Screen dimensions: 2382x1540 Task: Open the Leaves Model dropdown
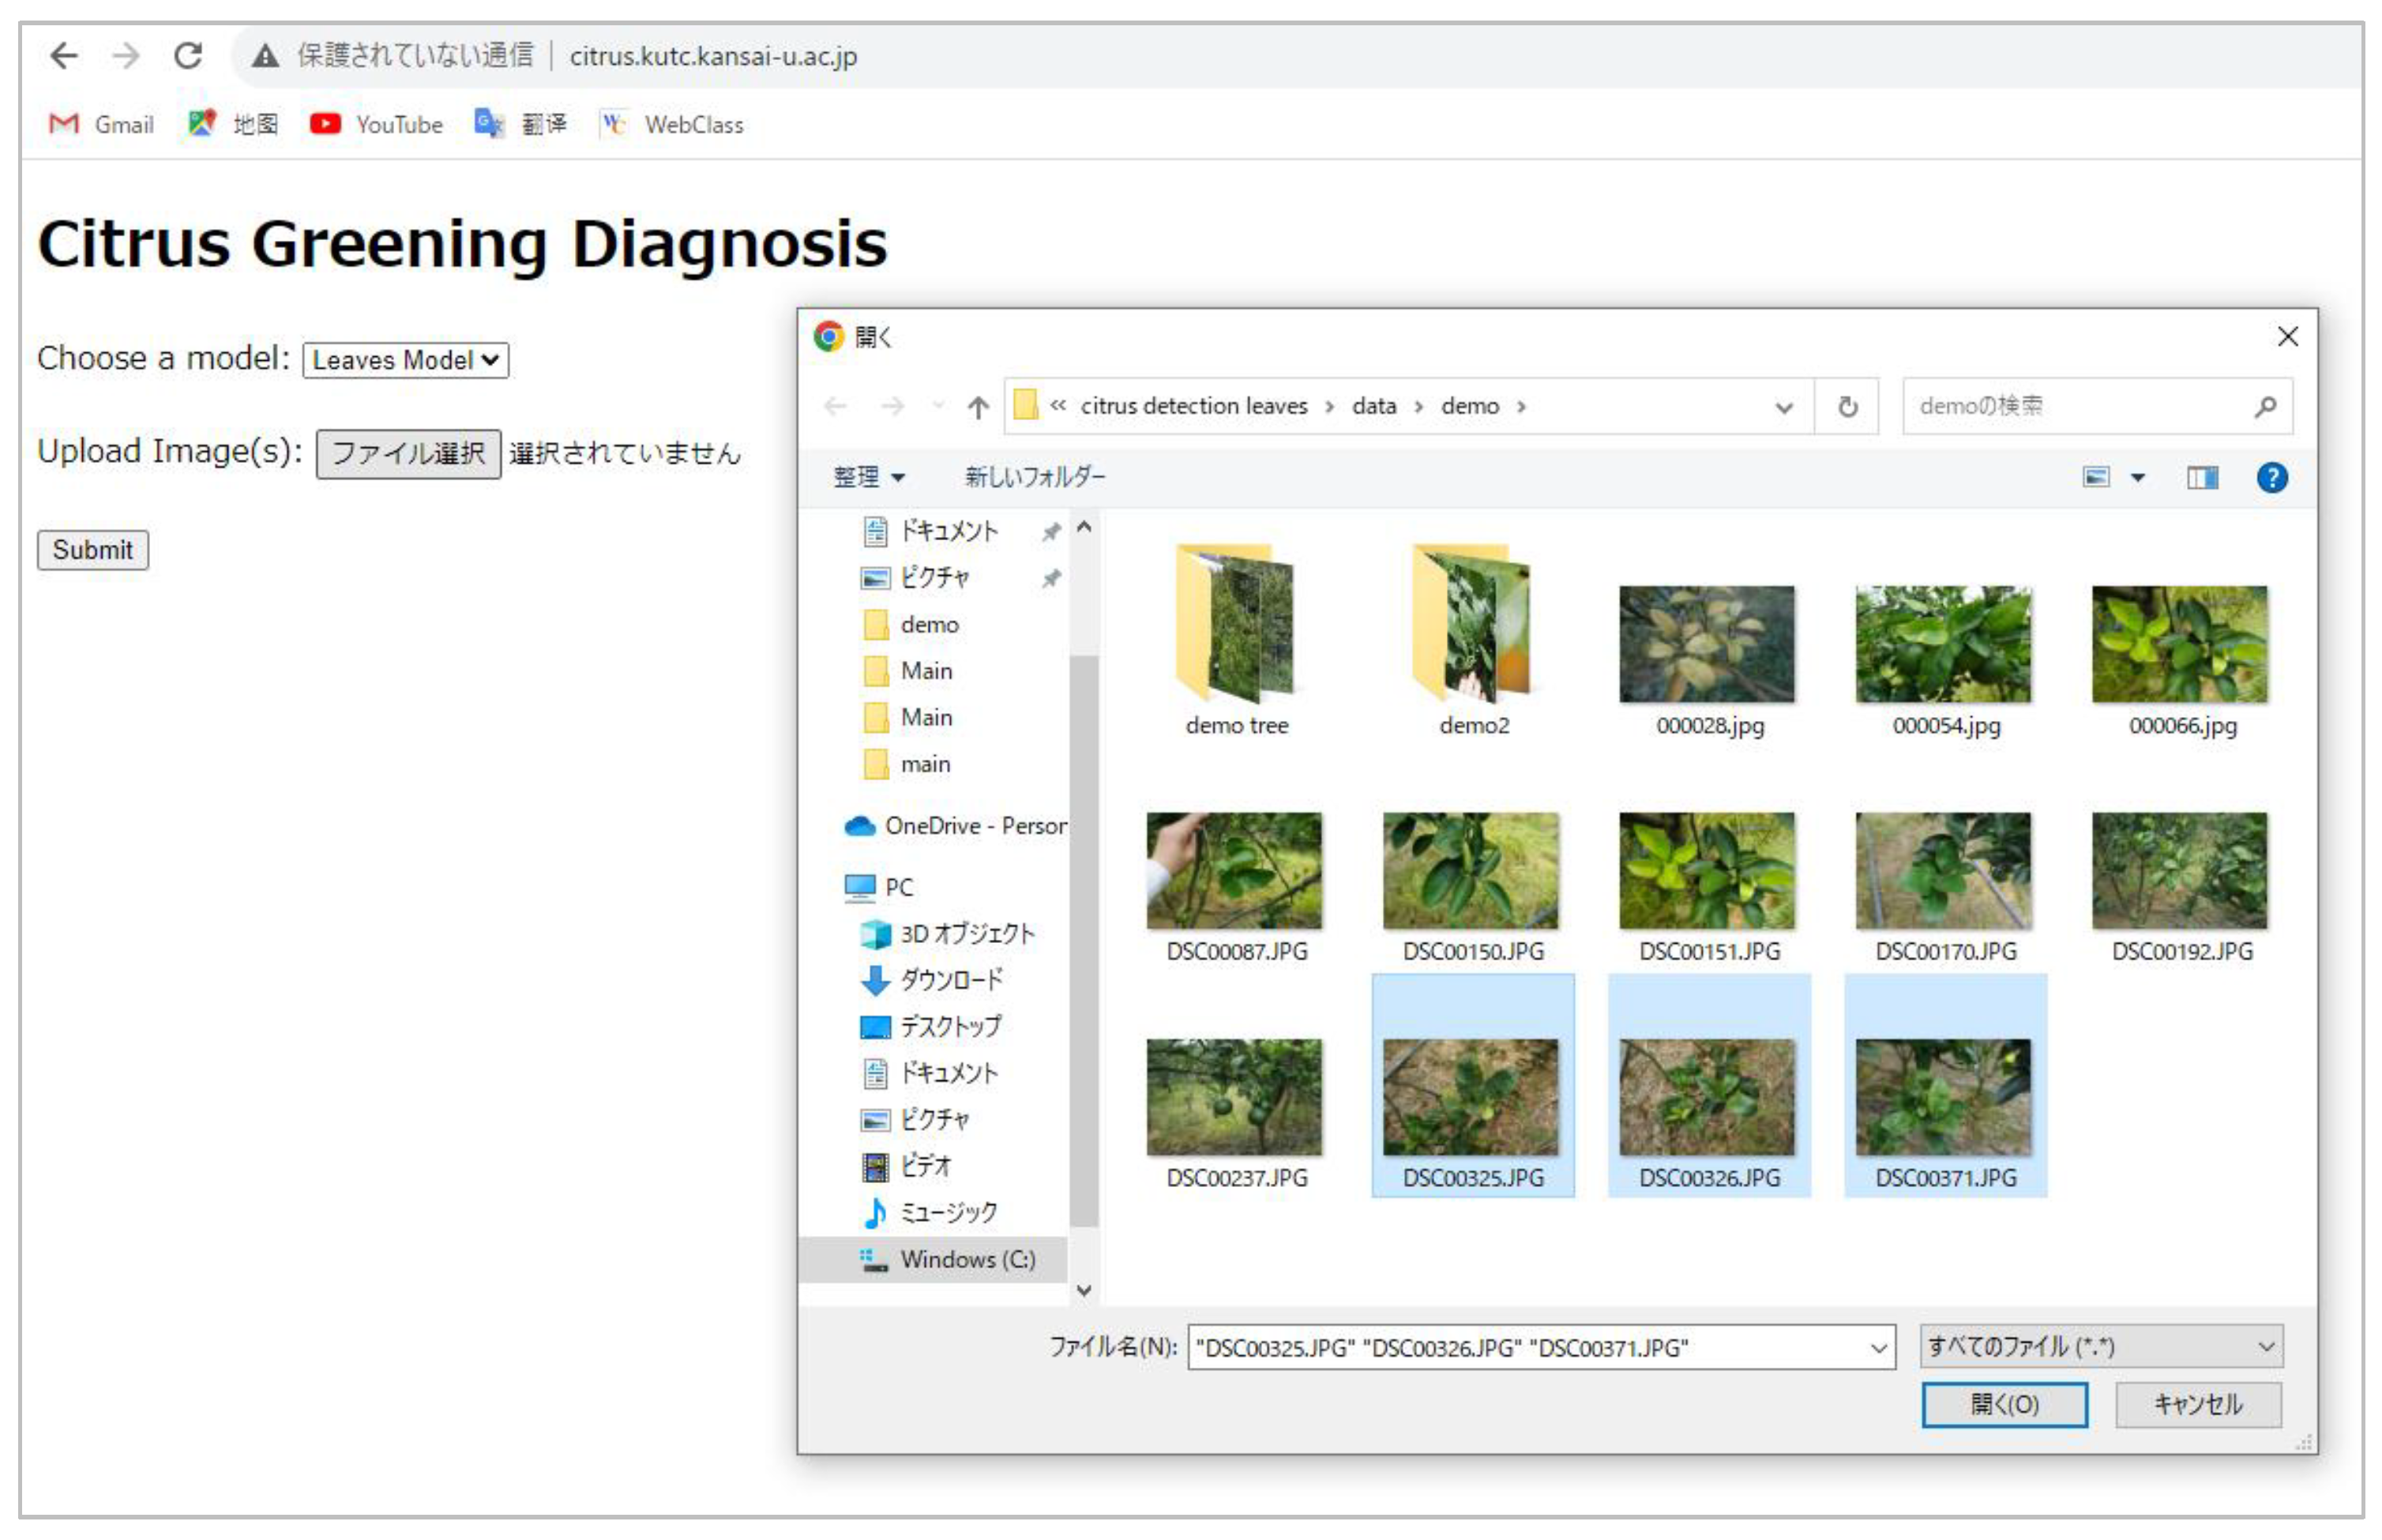coord(405,360)
